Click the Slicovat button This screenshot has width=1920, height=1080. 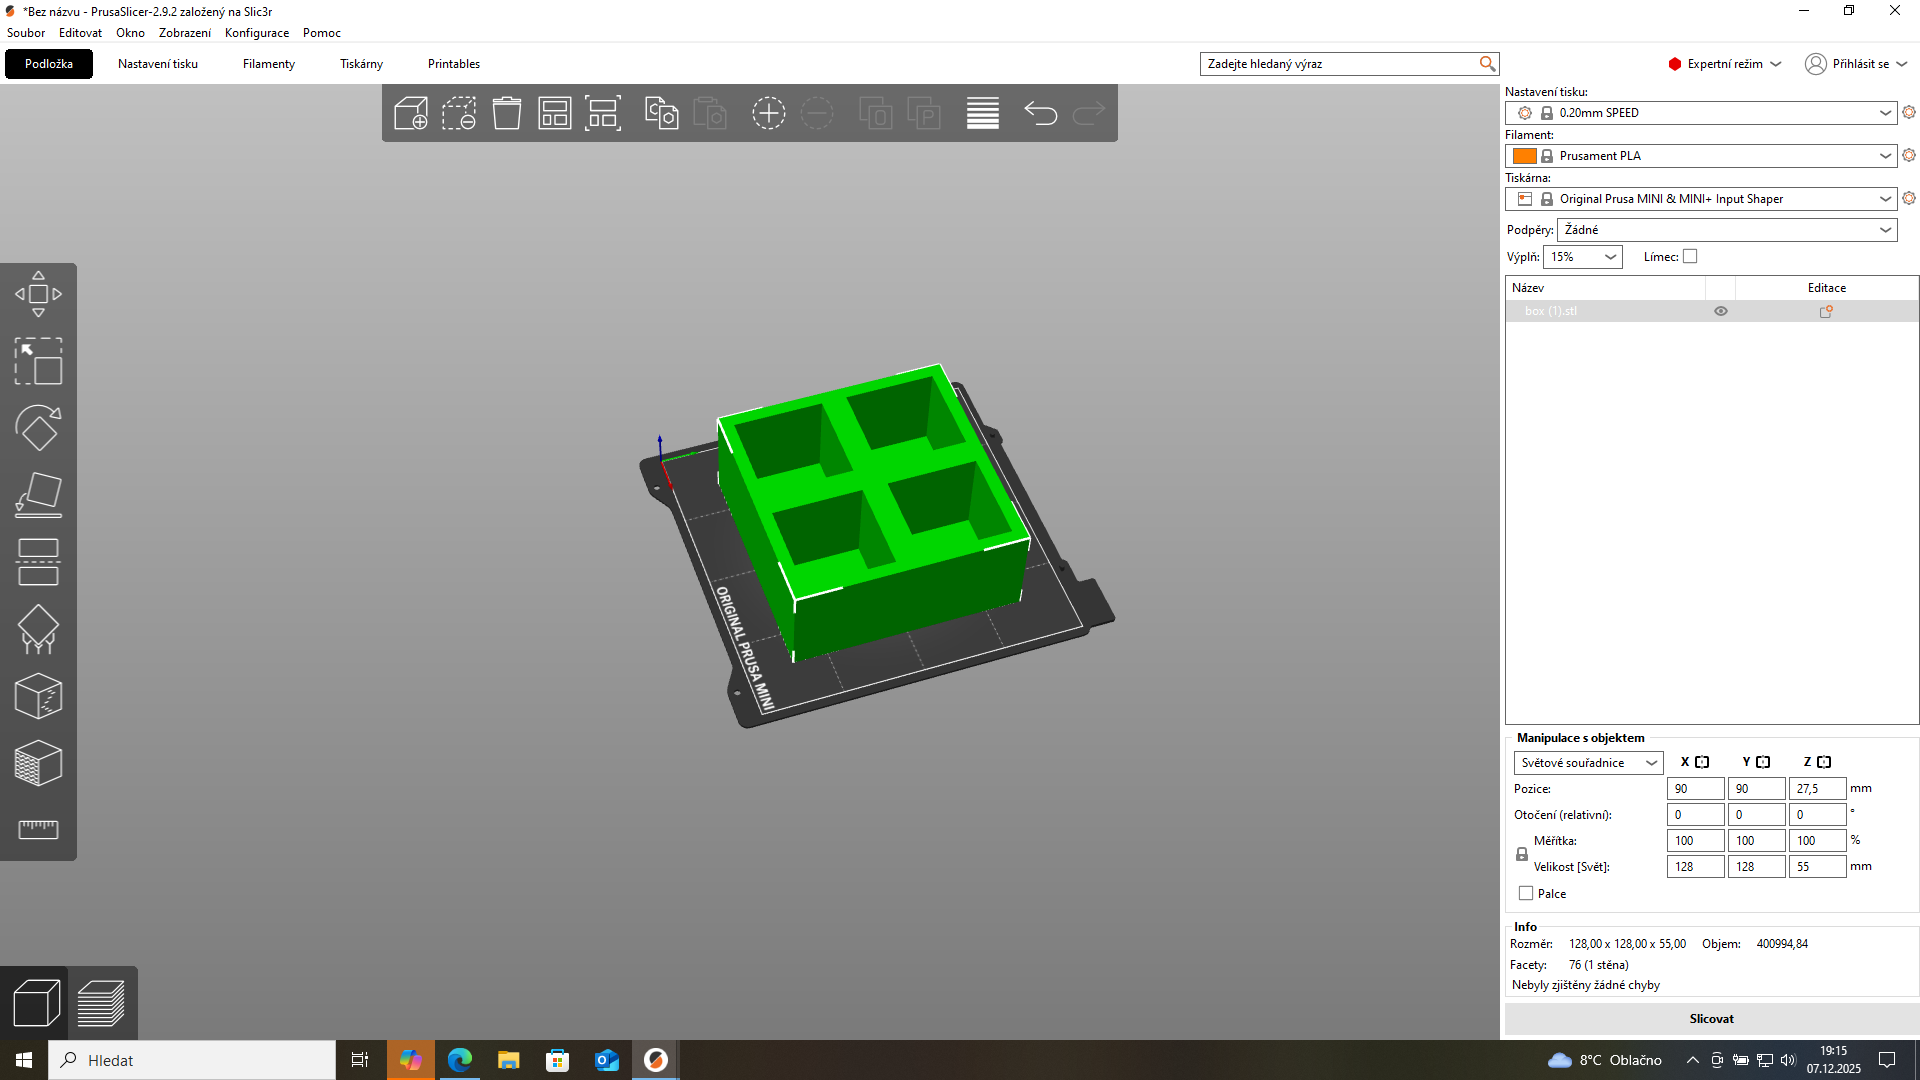tap(1711, 1019)
